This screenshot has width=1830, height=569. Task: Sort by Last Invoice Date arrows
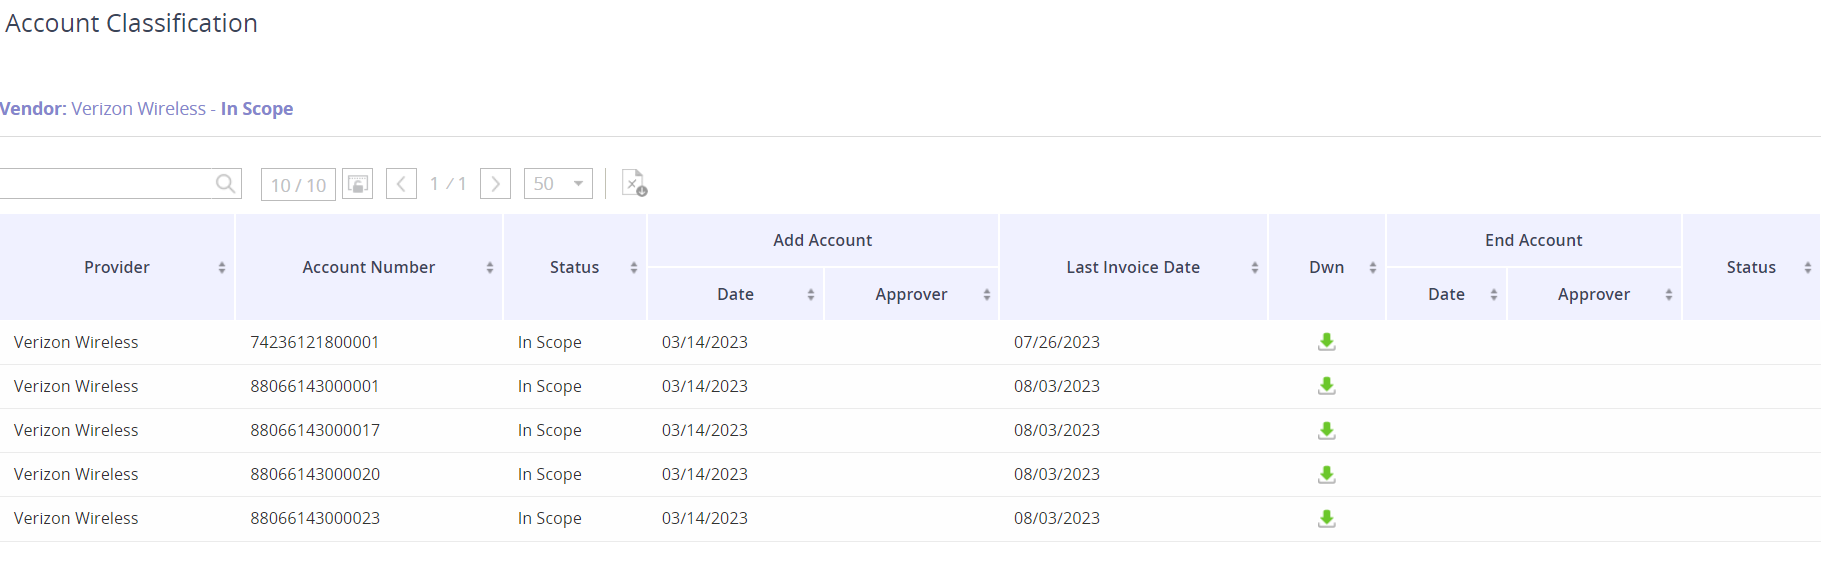pyautogui.click(x=1255, y=268)
